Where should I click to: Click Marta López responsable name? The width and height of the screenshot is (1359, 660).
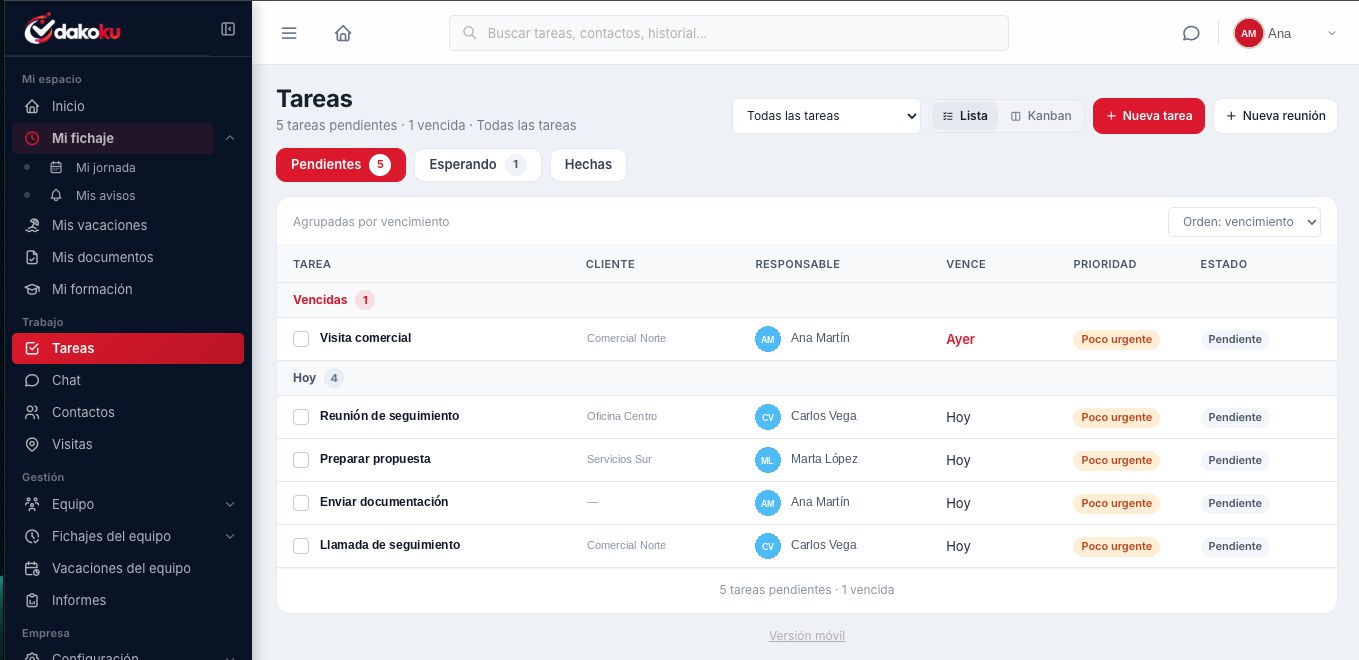(824, 459)
